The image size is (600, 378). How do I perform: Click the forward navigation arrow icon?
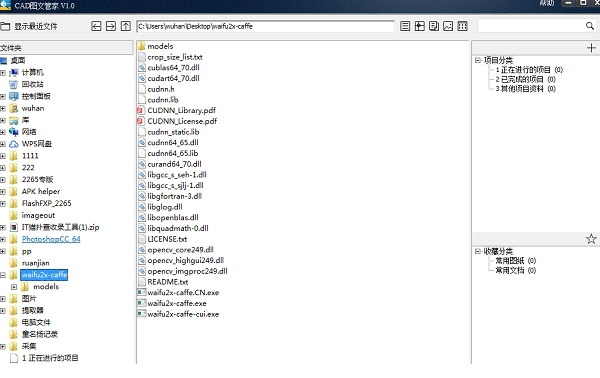[111, 26]
